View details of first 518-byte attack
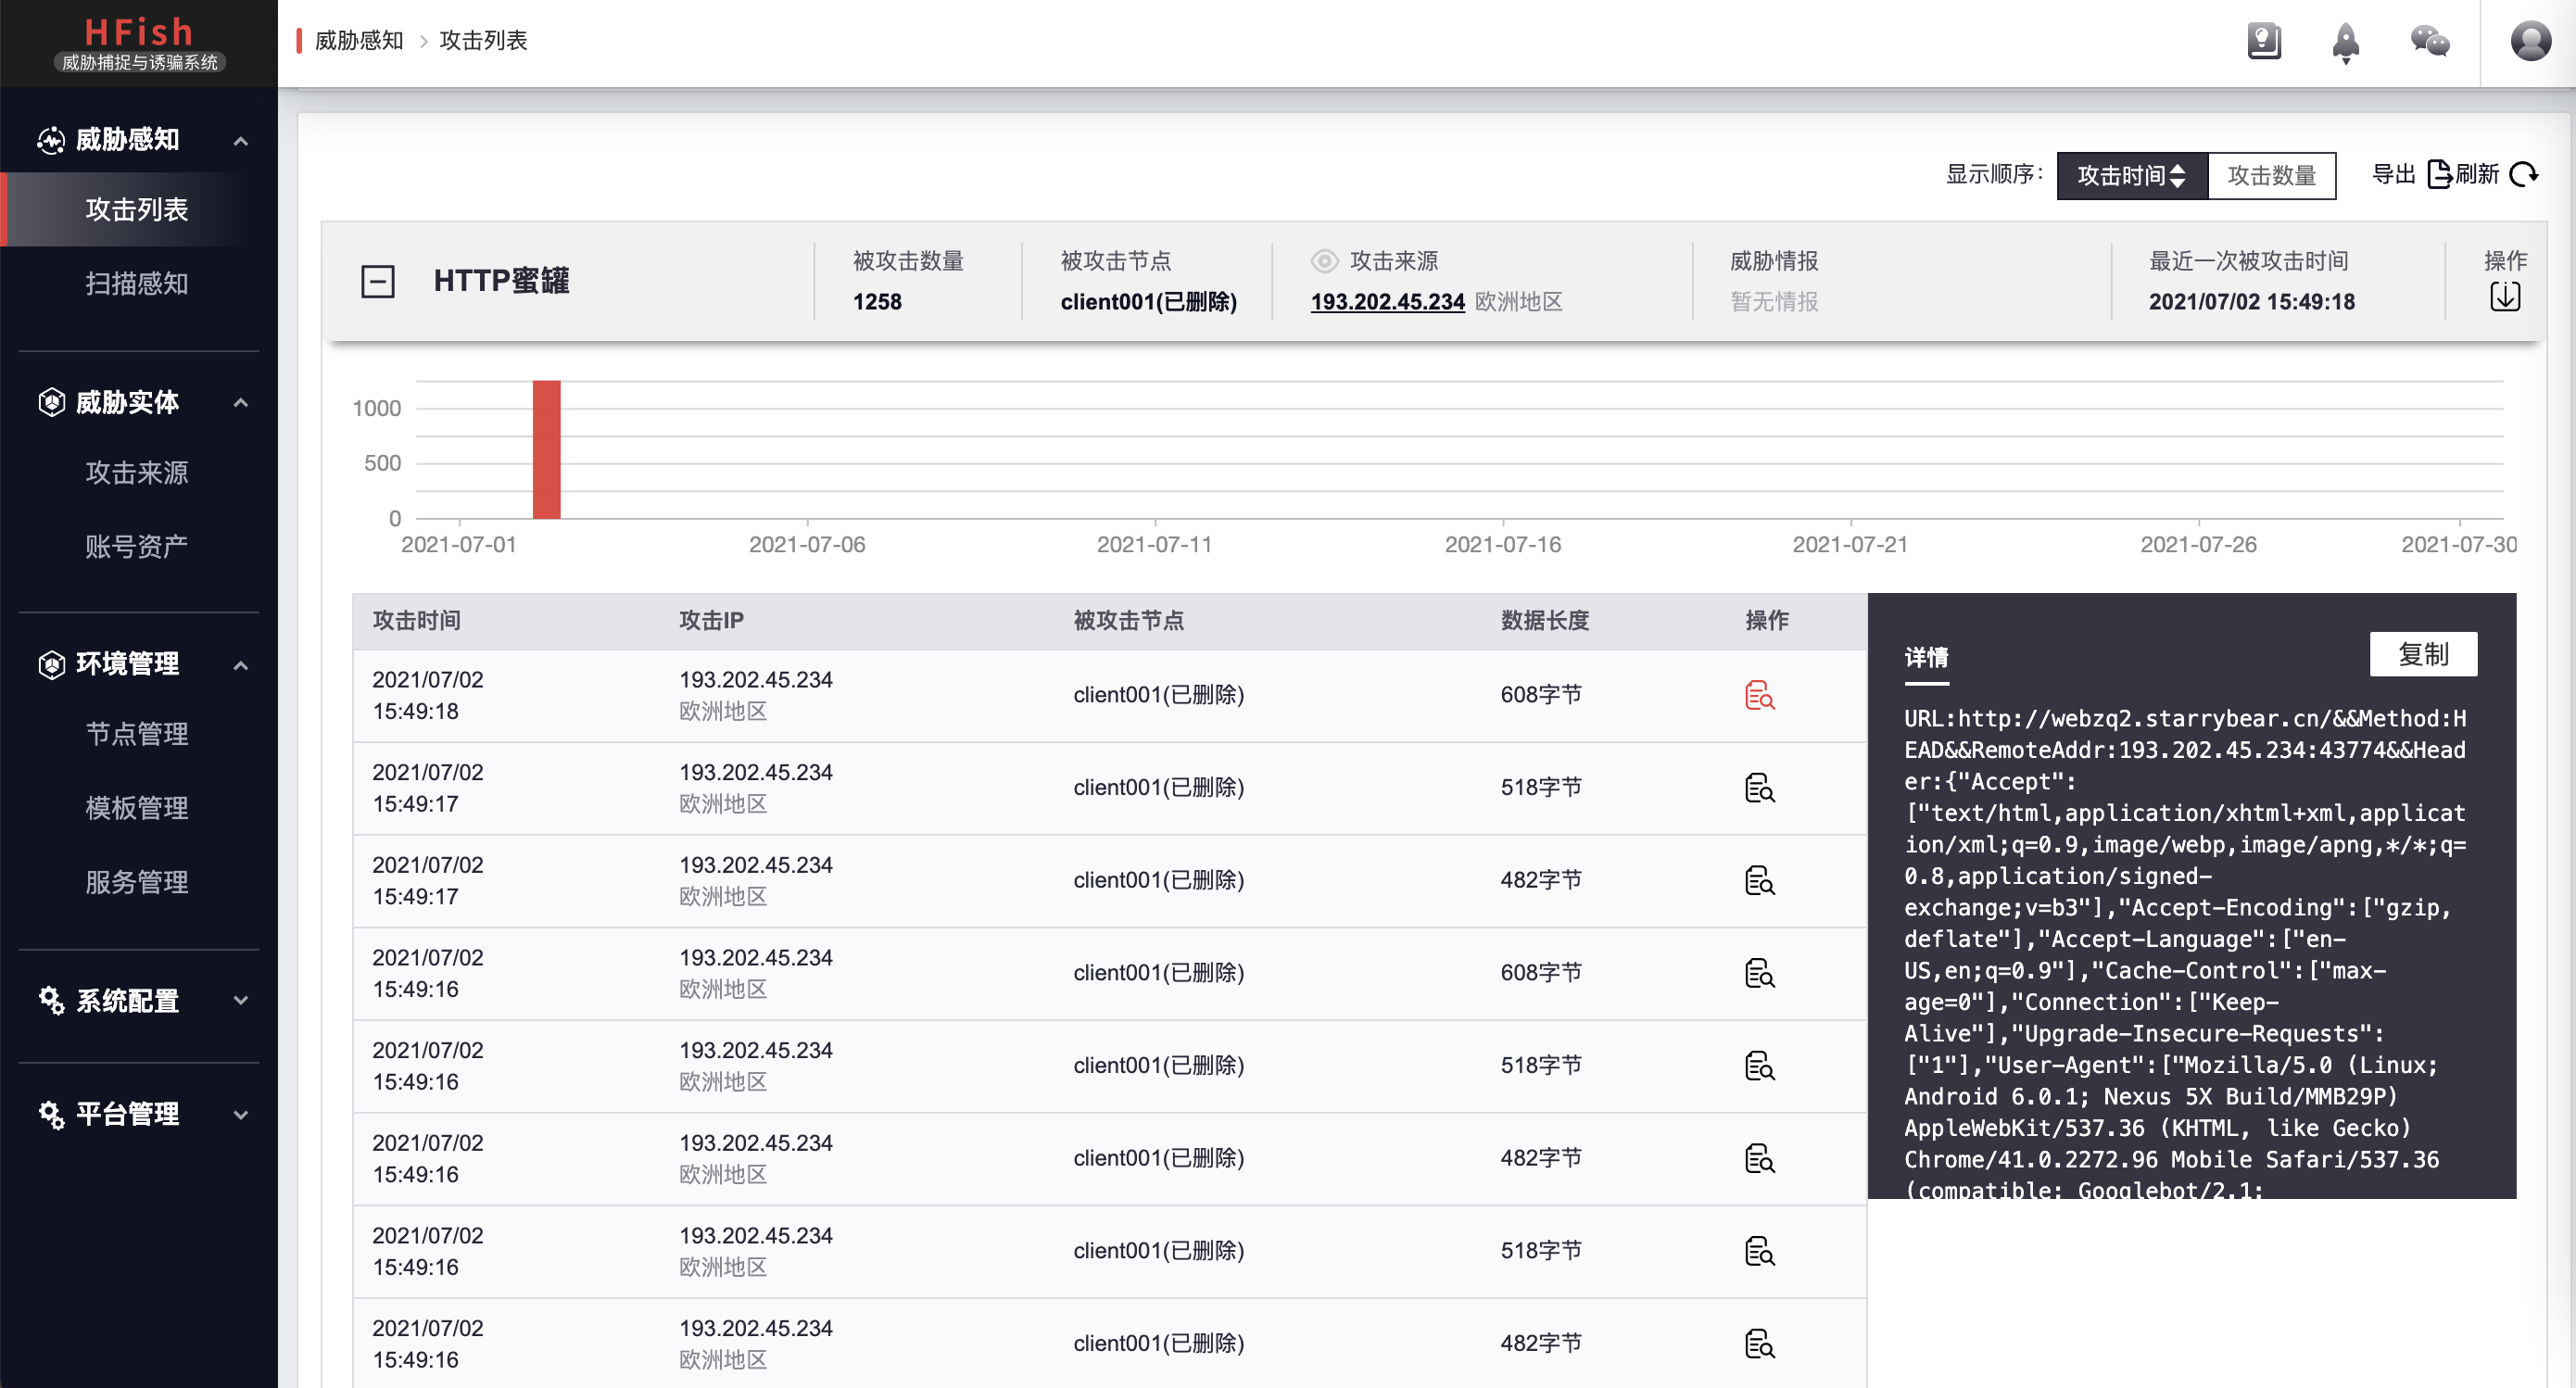 coord(1759,789)
